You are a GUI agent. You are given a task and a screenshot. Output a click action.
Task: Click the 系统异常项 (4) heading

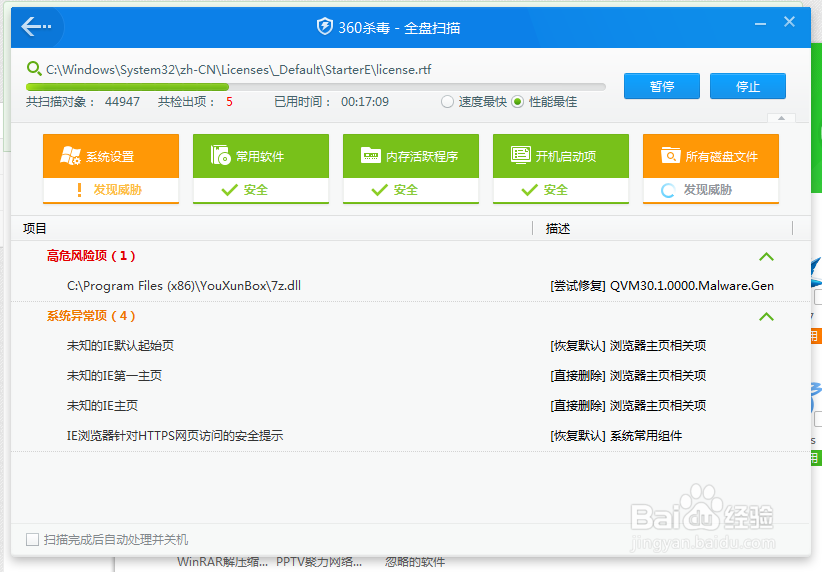coord(91,316)
